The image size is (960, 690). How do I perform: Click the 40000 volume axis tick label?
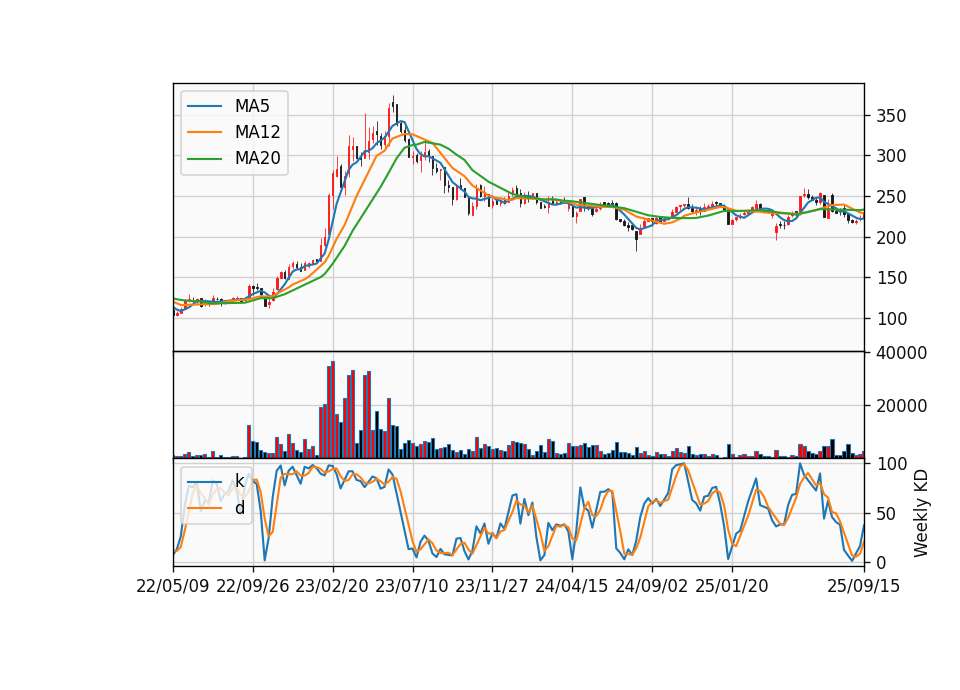pos(901,353)
